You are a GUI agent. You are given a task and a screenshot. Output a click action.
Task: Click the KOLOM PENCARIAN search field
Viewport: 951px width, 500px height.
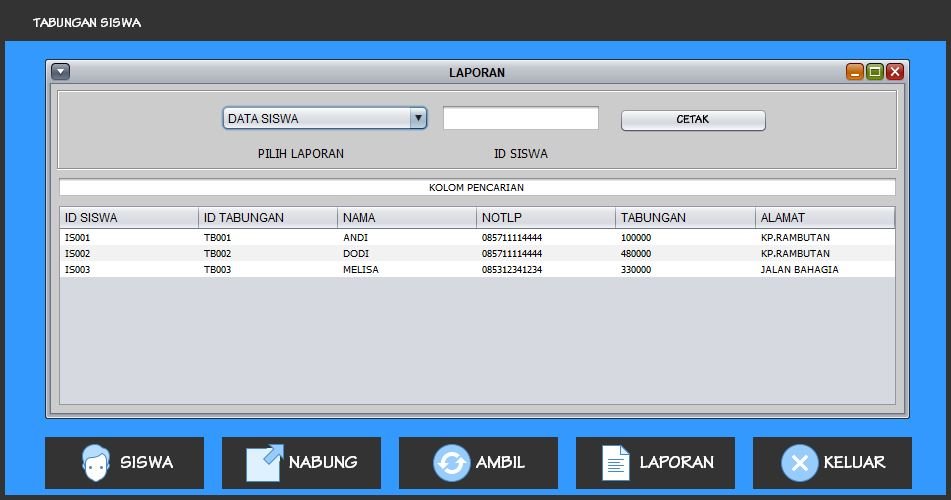pyautogui.click(x=476, y=187)
